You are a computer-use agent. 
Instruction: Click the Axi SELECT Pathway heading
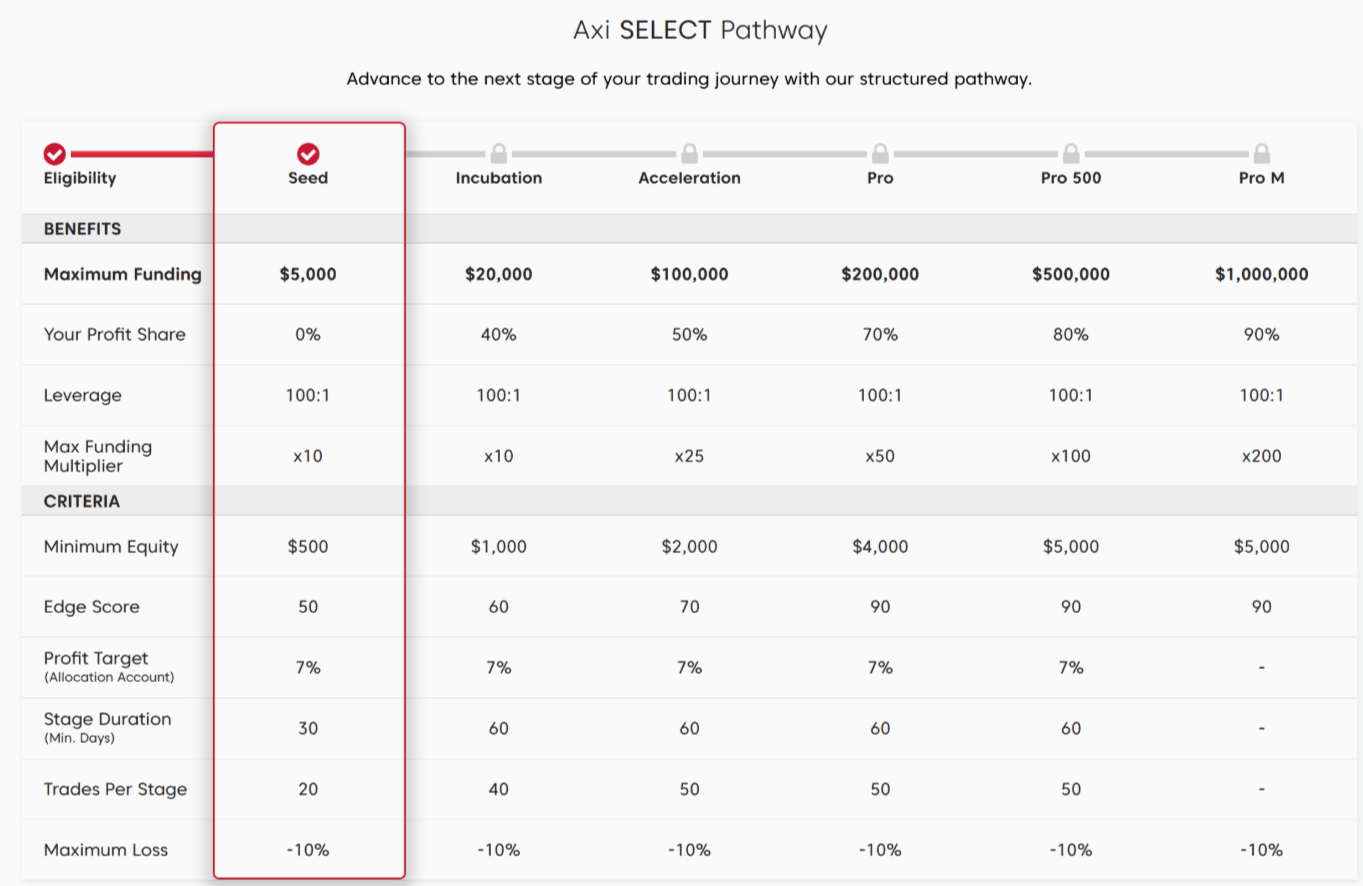[x=700, y=30]
